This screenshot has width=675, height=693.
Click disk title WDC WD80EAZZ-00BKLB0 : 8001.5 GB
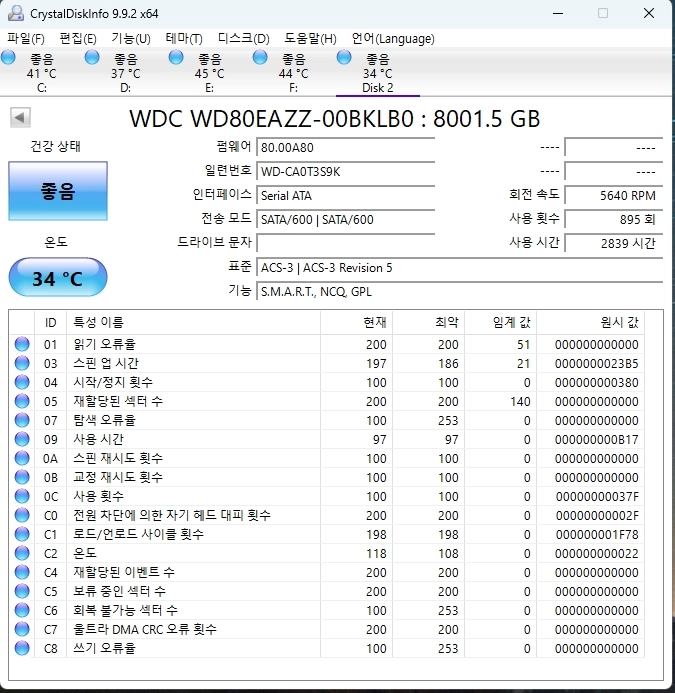point(335,119)
